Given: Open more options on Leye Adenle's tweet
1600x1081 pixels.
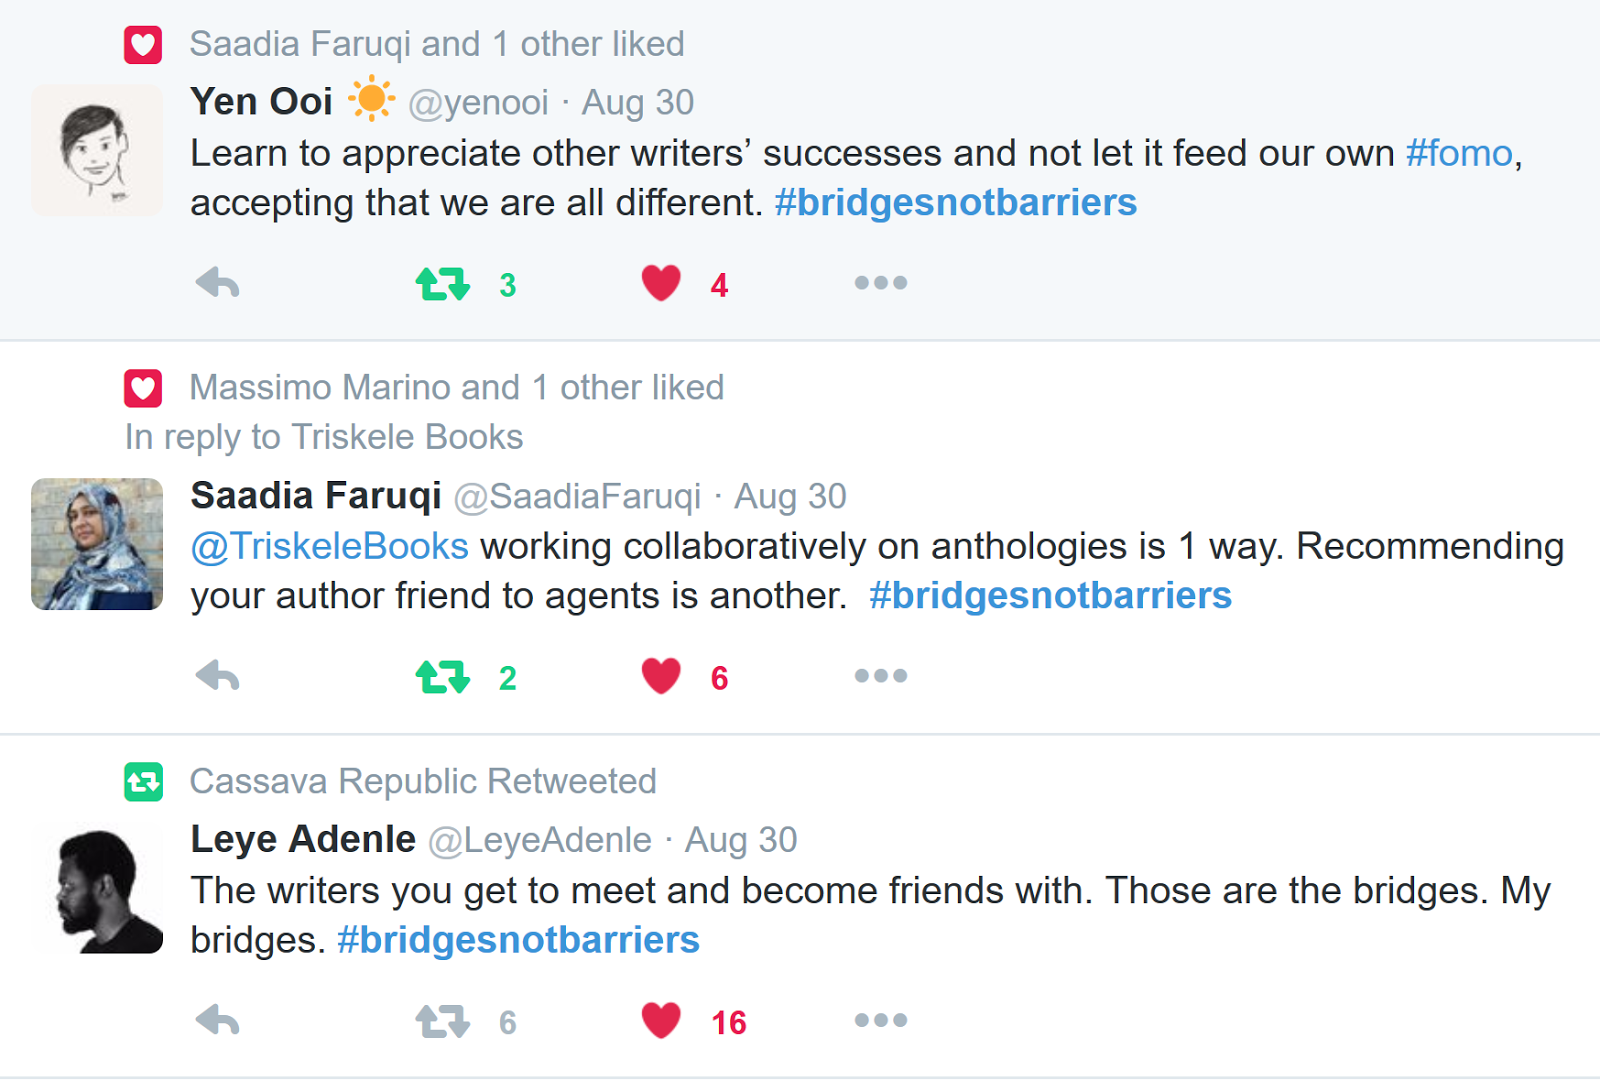Looking at the screenshot, I should coord(880,1021).
